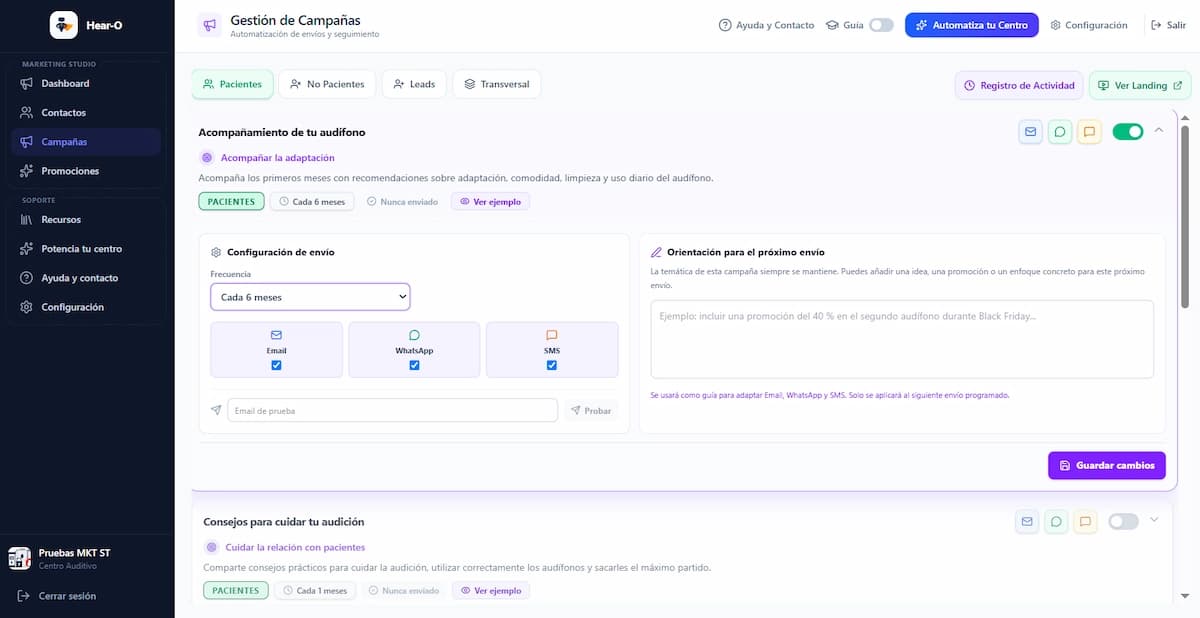Click the Cada 6 meses frequency chip

[x=312, y=201]
